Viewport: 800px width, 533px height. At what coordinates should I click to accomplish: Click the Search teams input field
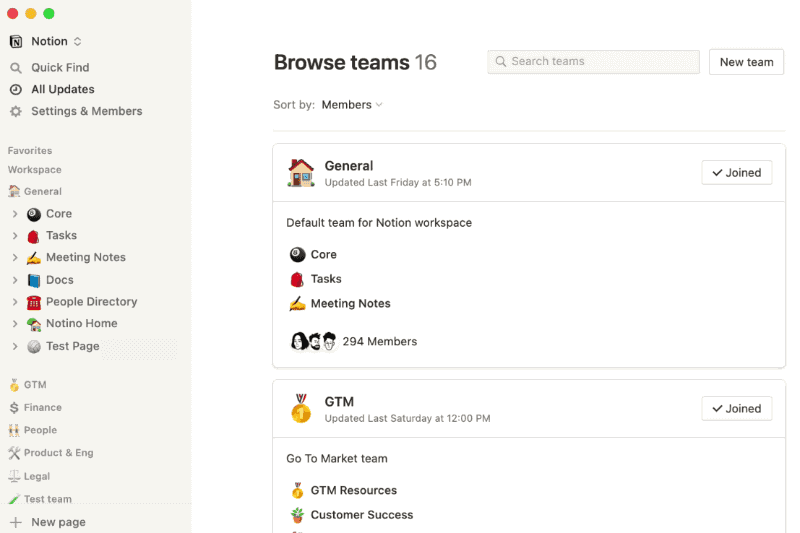click(593, 62)
